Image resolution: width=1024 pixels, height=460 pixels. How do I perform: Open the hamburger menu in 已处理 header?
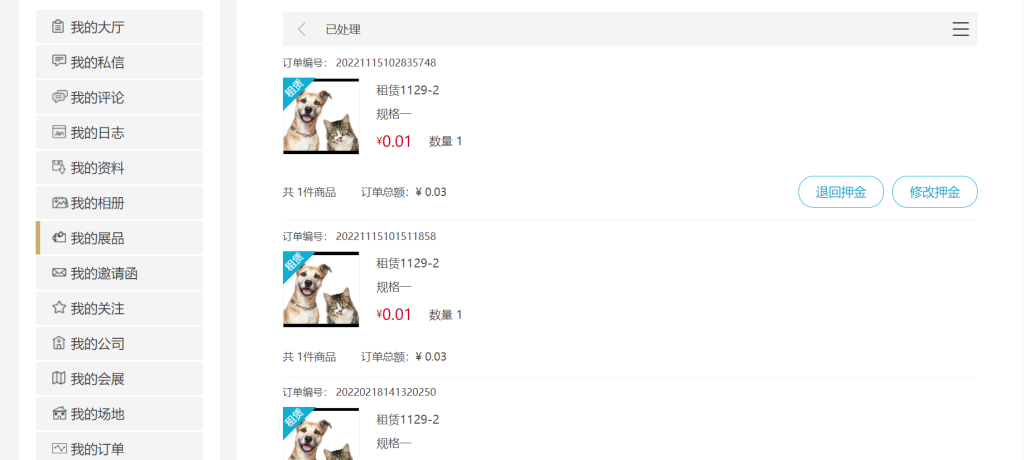[960, 29]
